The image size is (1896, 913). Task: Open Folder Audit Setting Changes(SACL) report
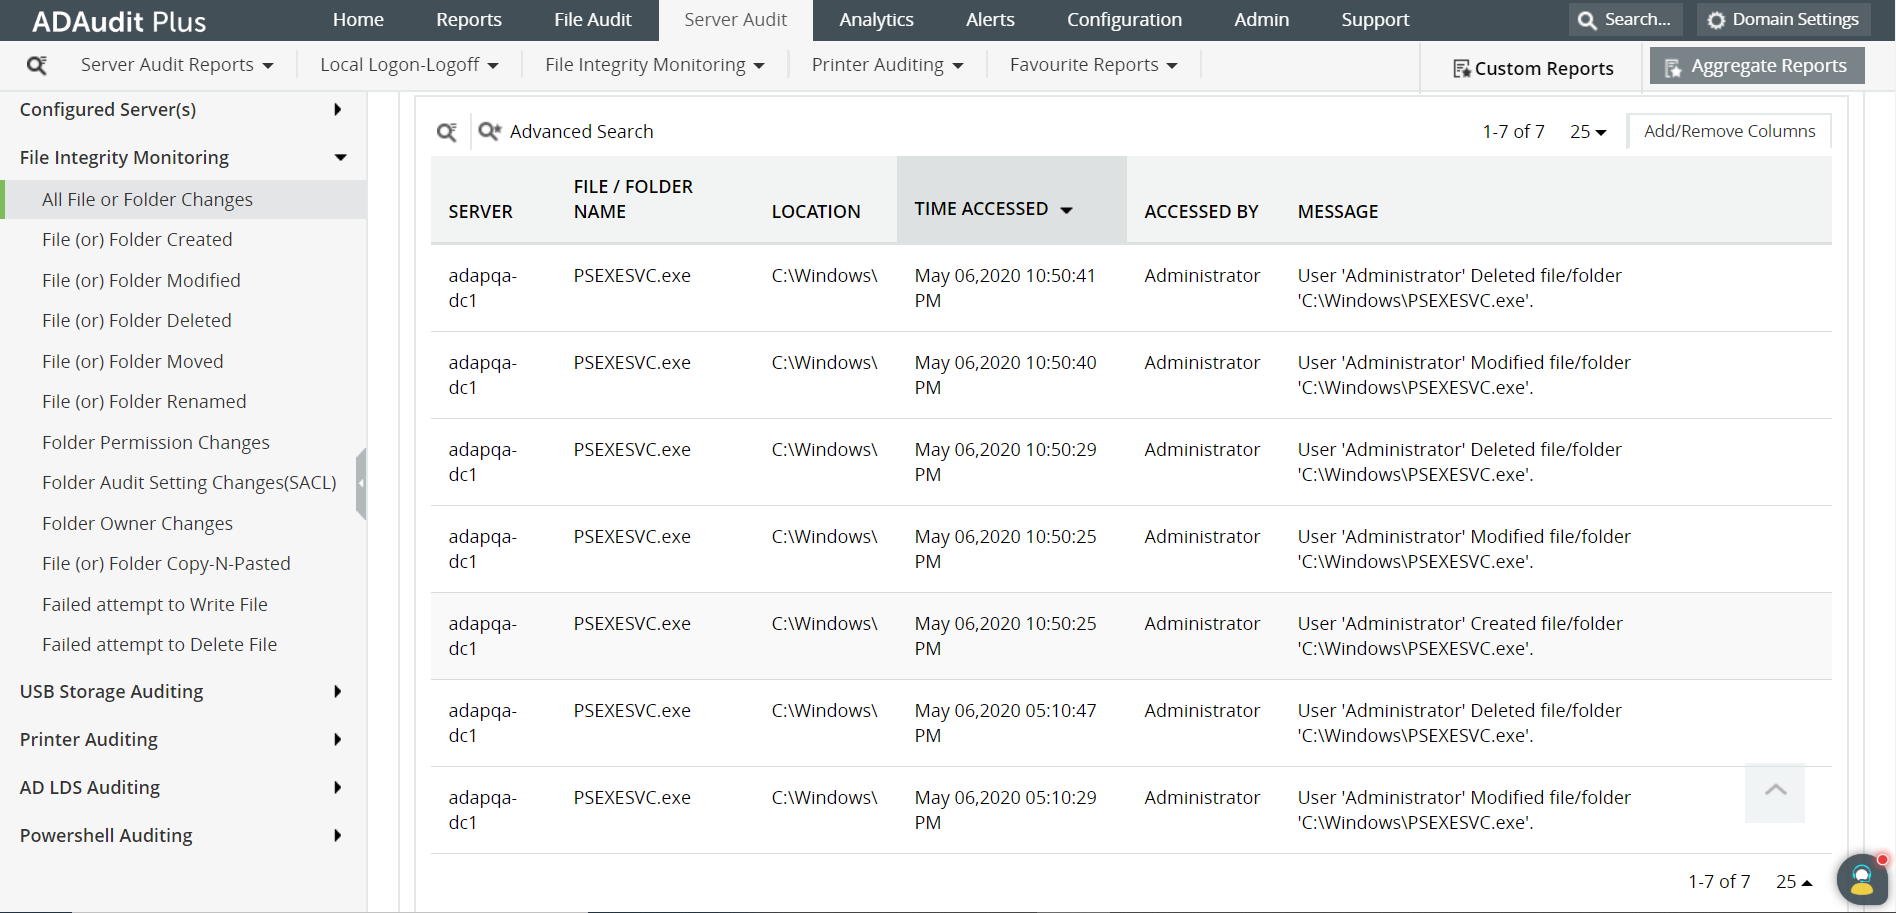coord(189,483)
